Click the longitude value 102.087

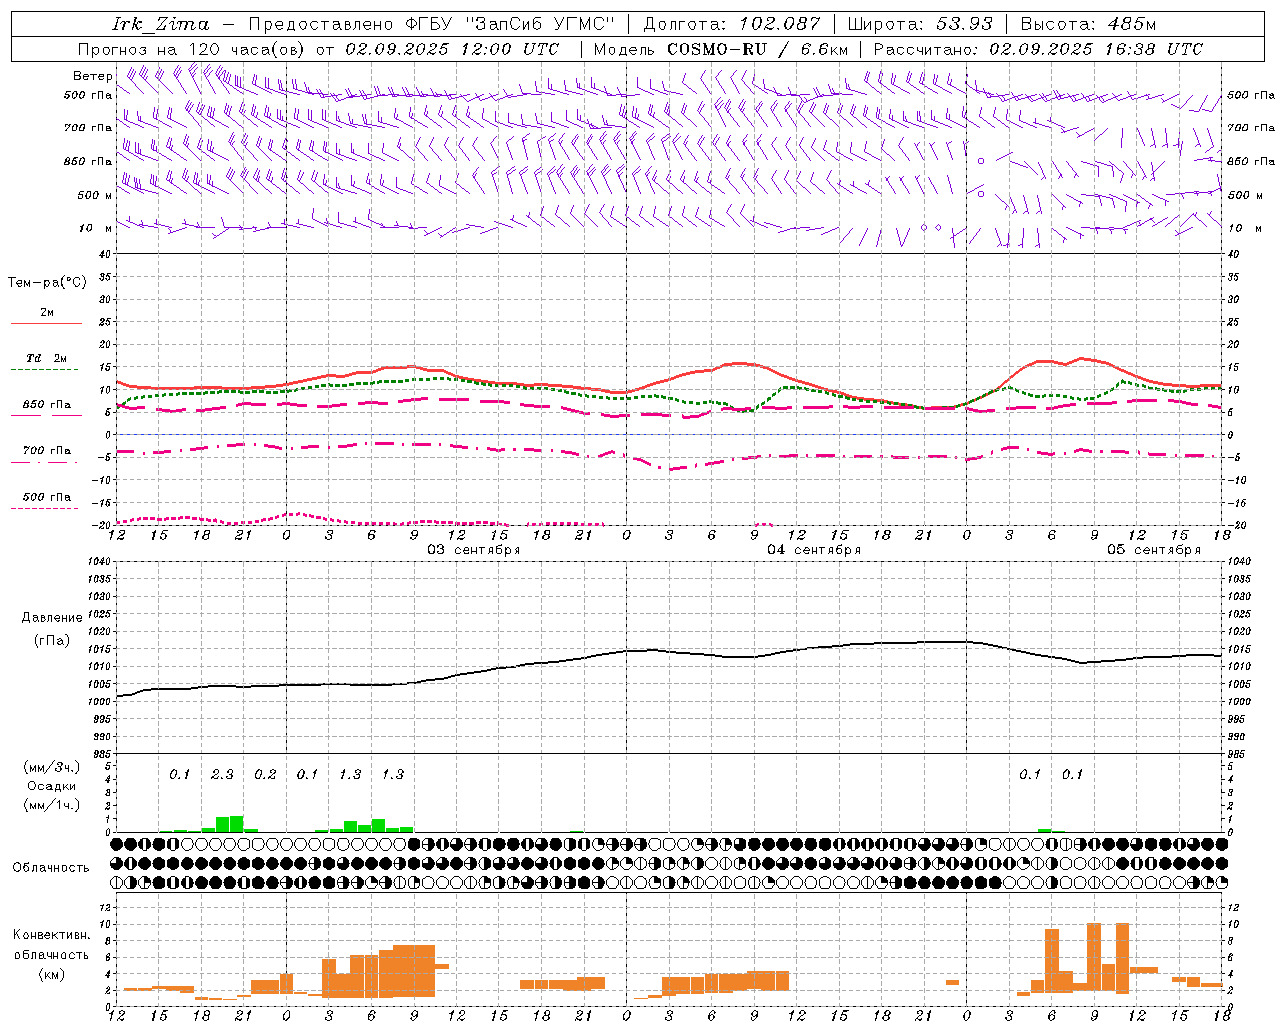coord(780,24)
